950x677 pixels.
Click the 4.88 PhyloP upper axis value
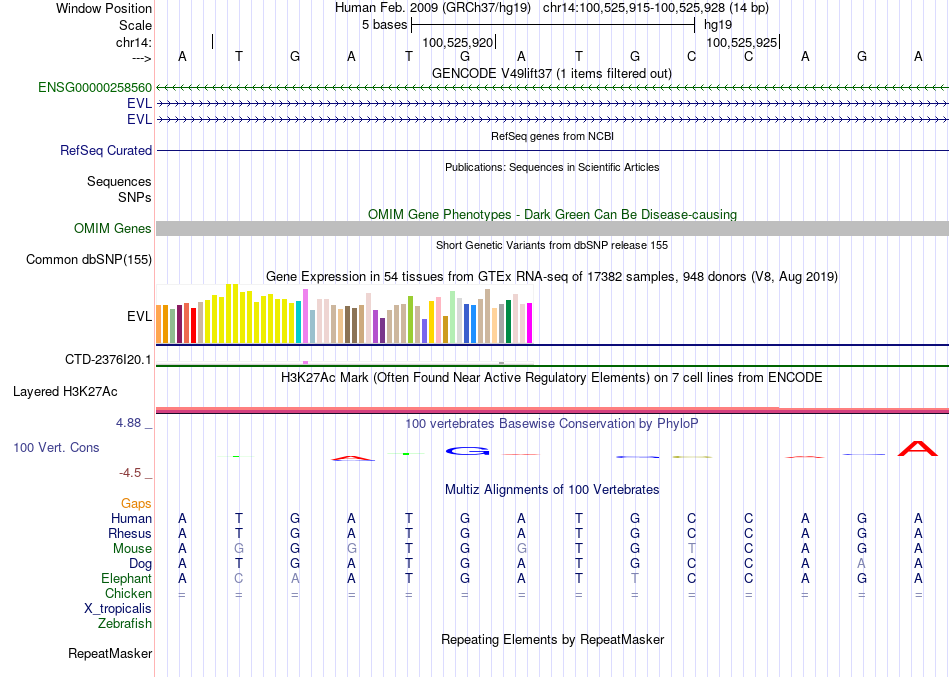tap(128, 422)
